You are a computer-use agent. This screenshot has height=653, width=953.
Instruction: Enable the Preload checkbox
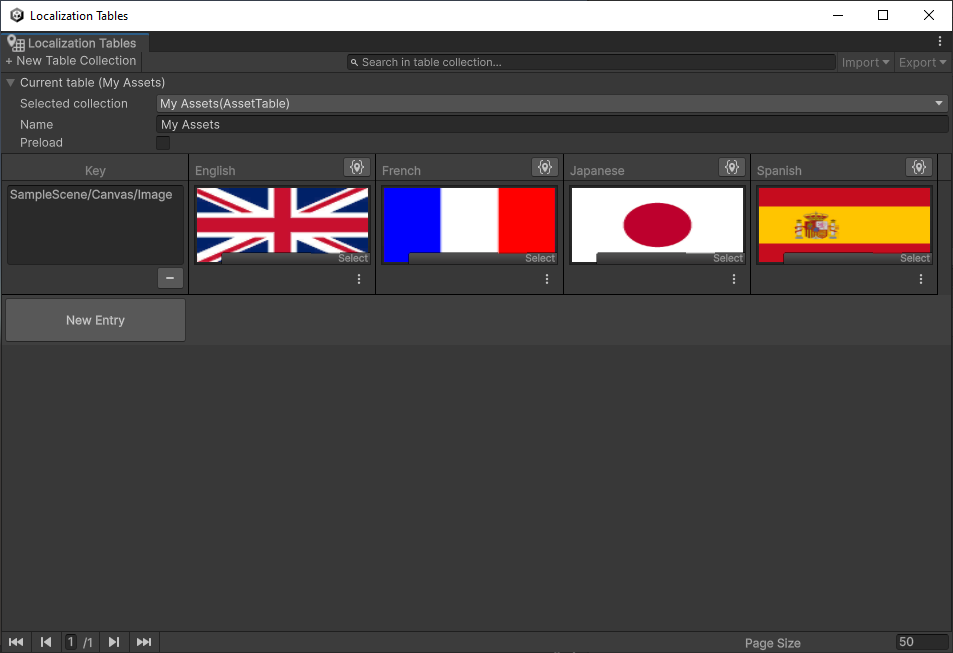[x=163, y=143]
